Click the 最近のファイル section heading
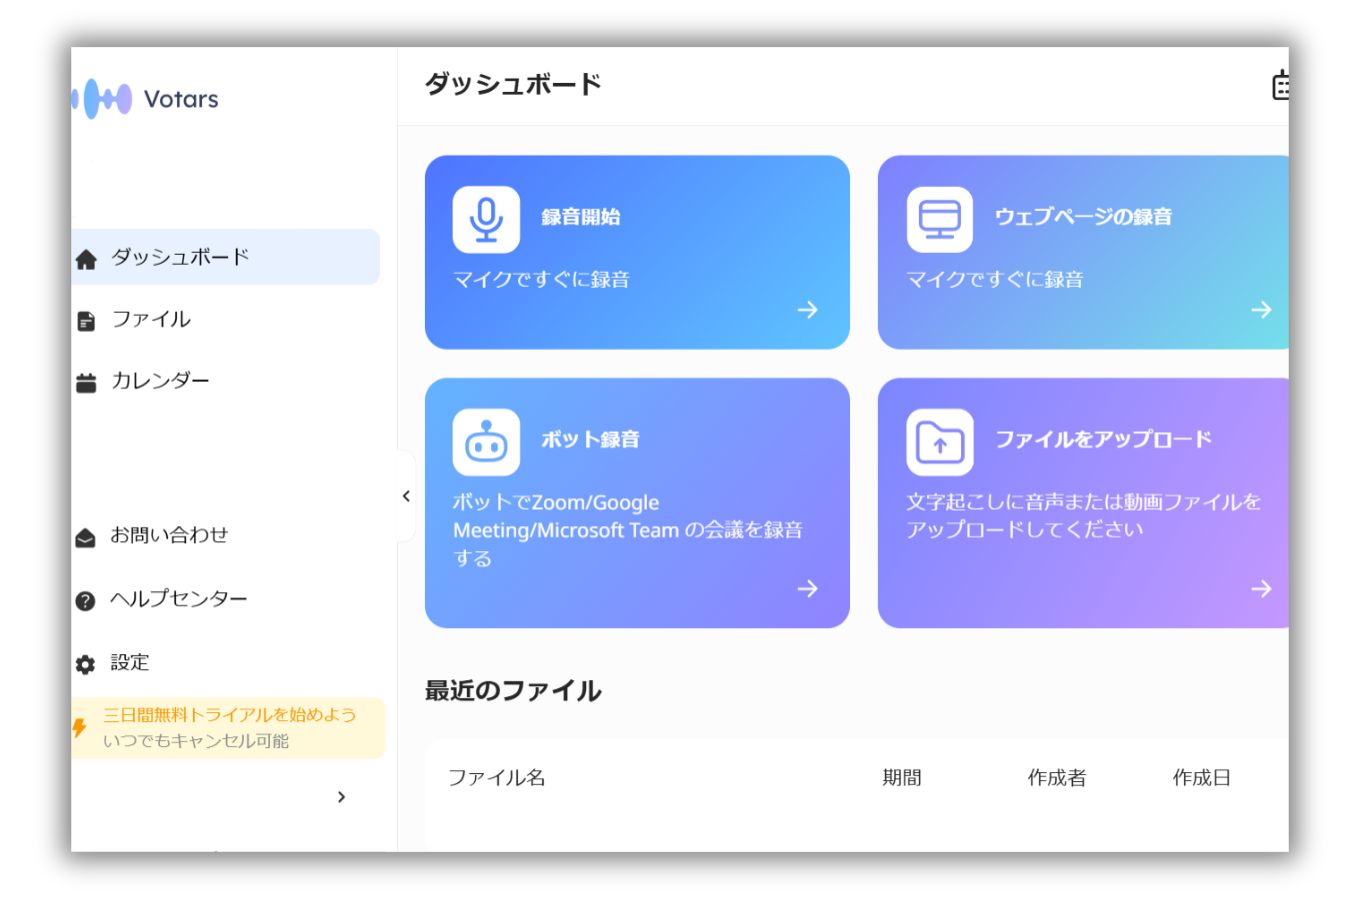This screenshot has width=1360, height=900. pos(513,691)
